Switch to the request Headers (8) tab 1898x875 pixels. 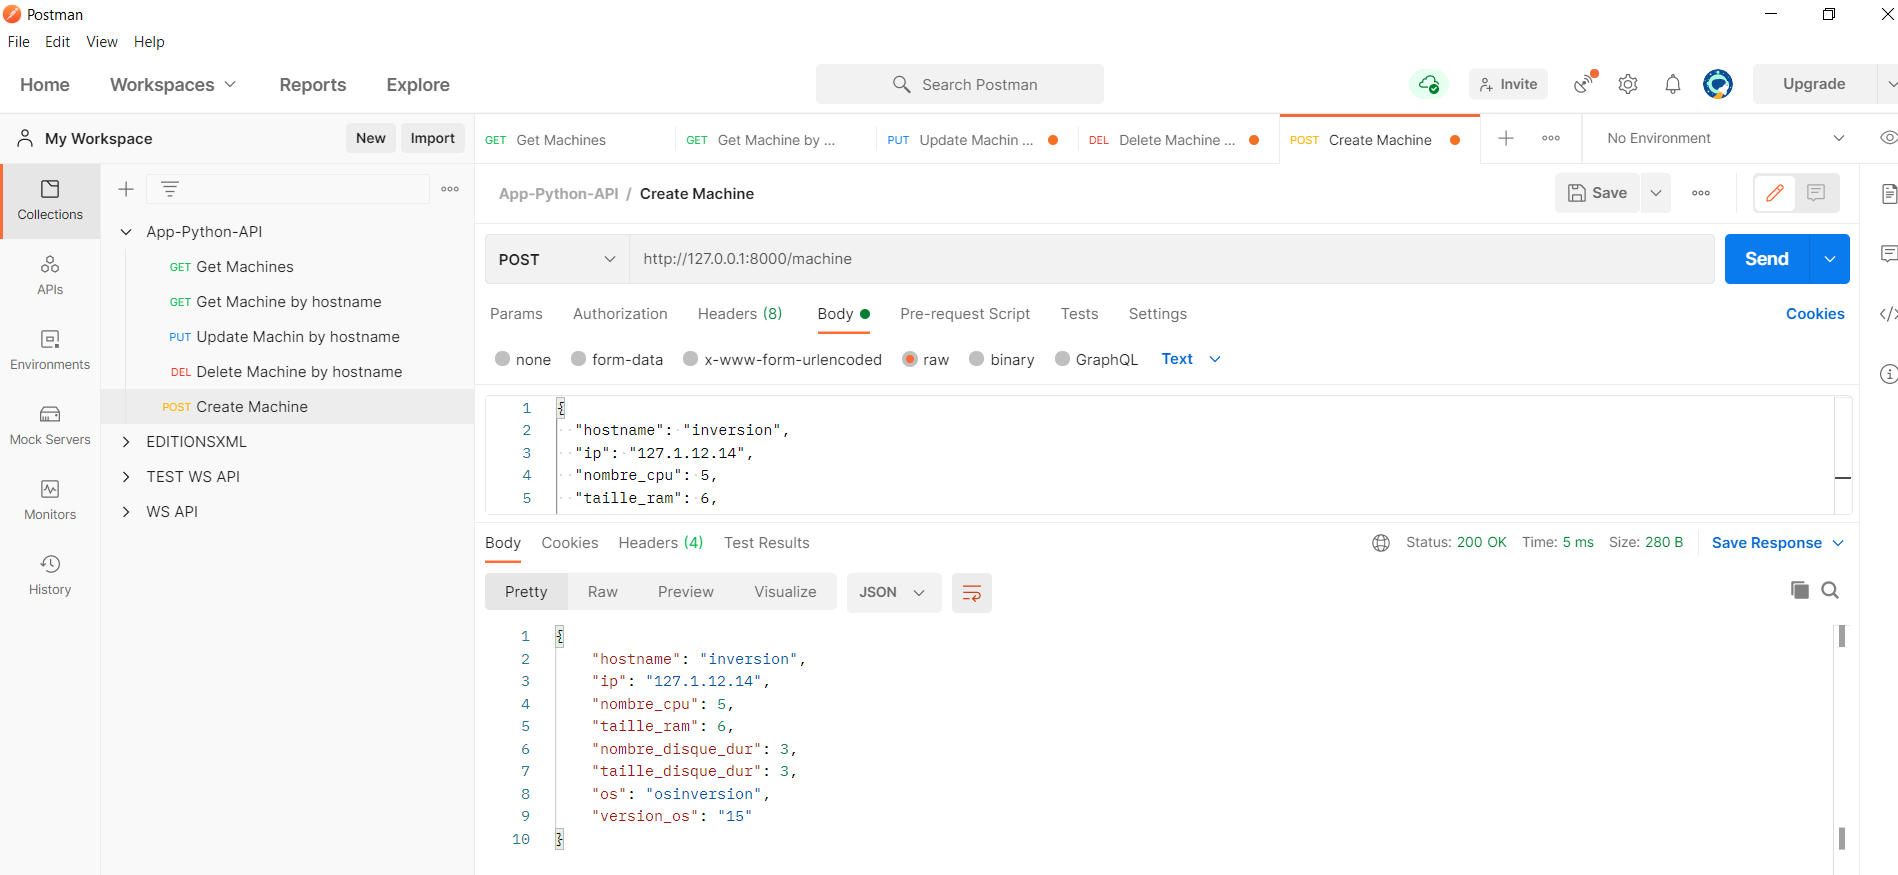pyautogui.click(x=740, y=314)
